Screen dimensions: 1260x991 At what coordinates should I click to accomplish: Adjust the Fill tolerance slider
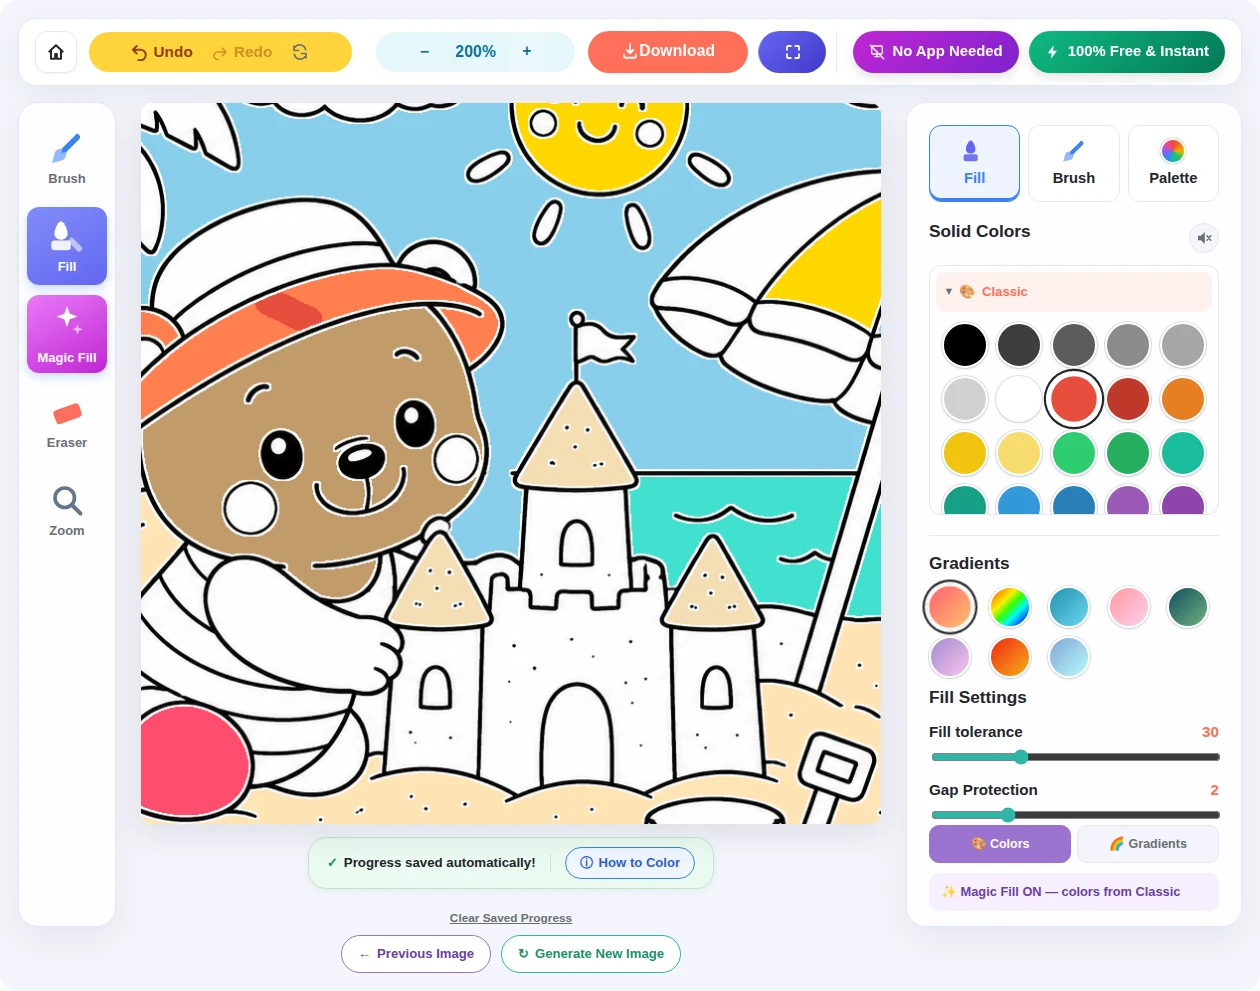point(1075,757)
